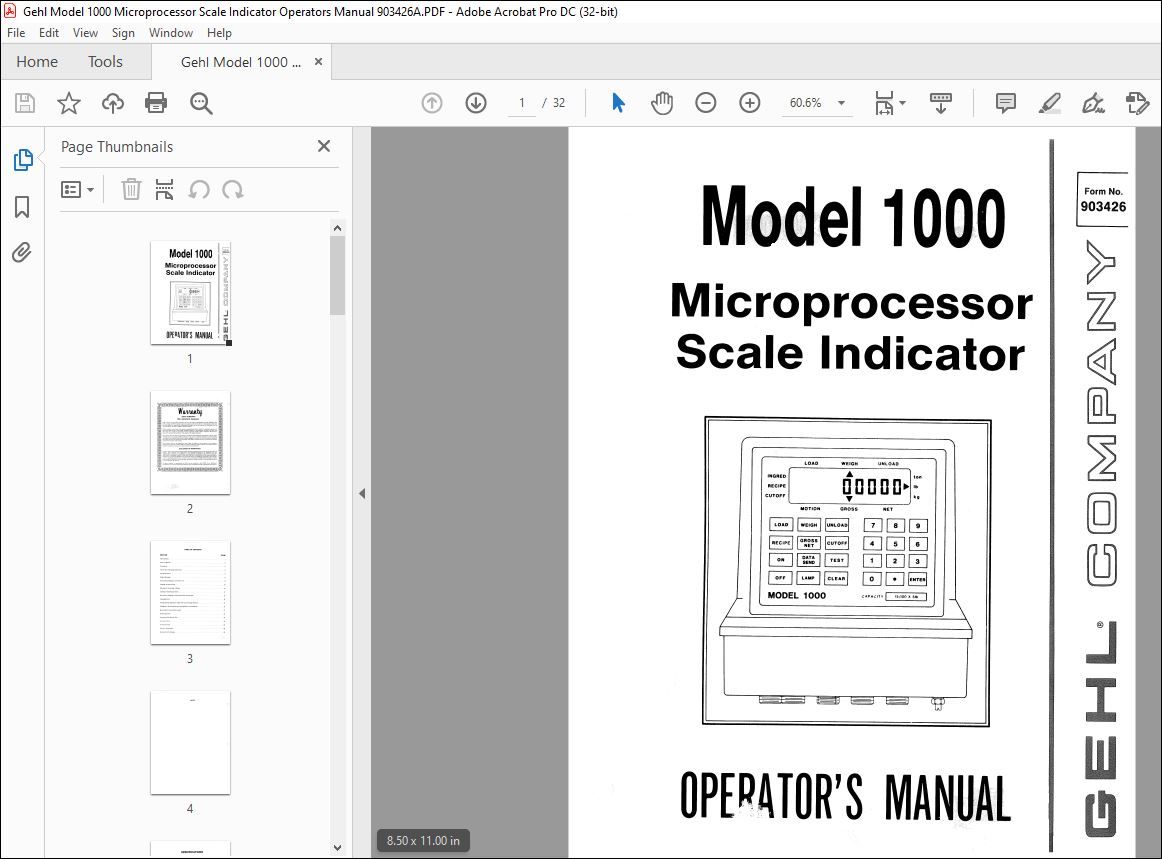Save the PDF file
1162x859 pixels.
tap(24, 102)
